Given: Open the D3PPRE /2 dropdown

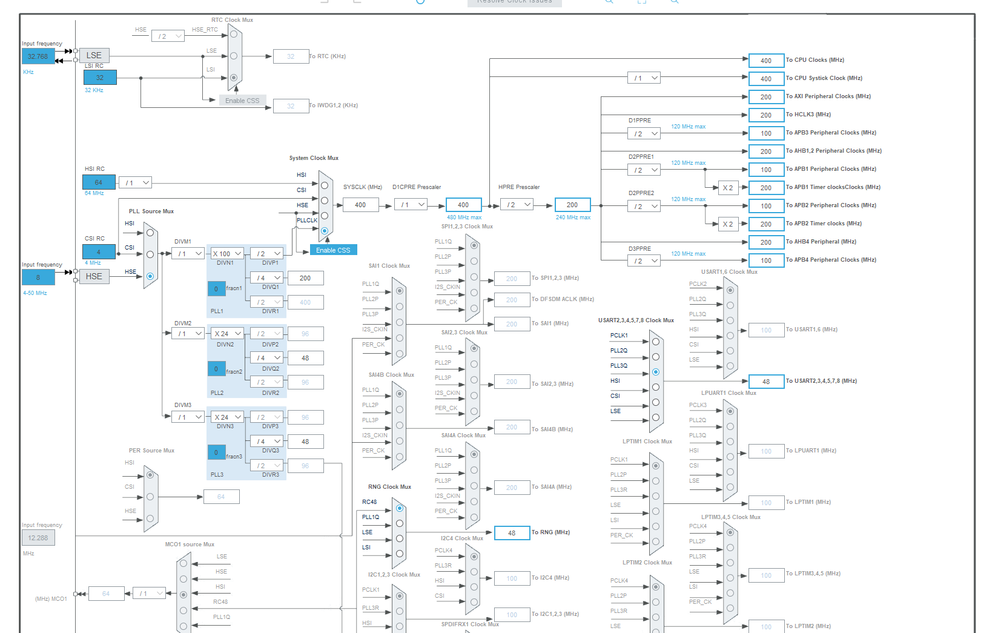Looking at the screenshot, I should 643,261.
